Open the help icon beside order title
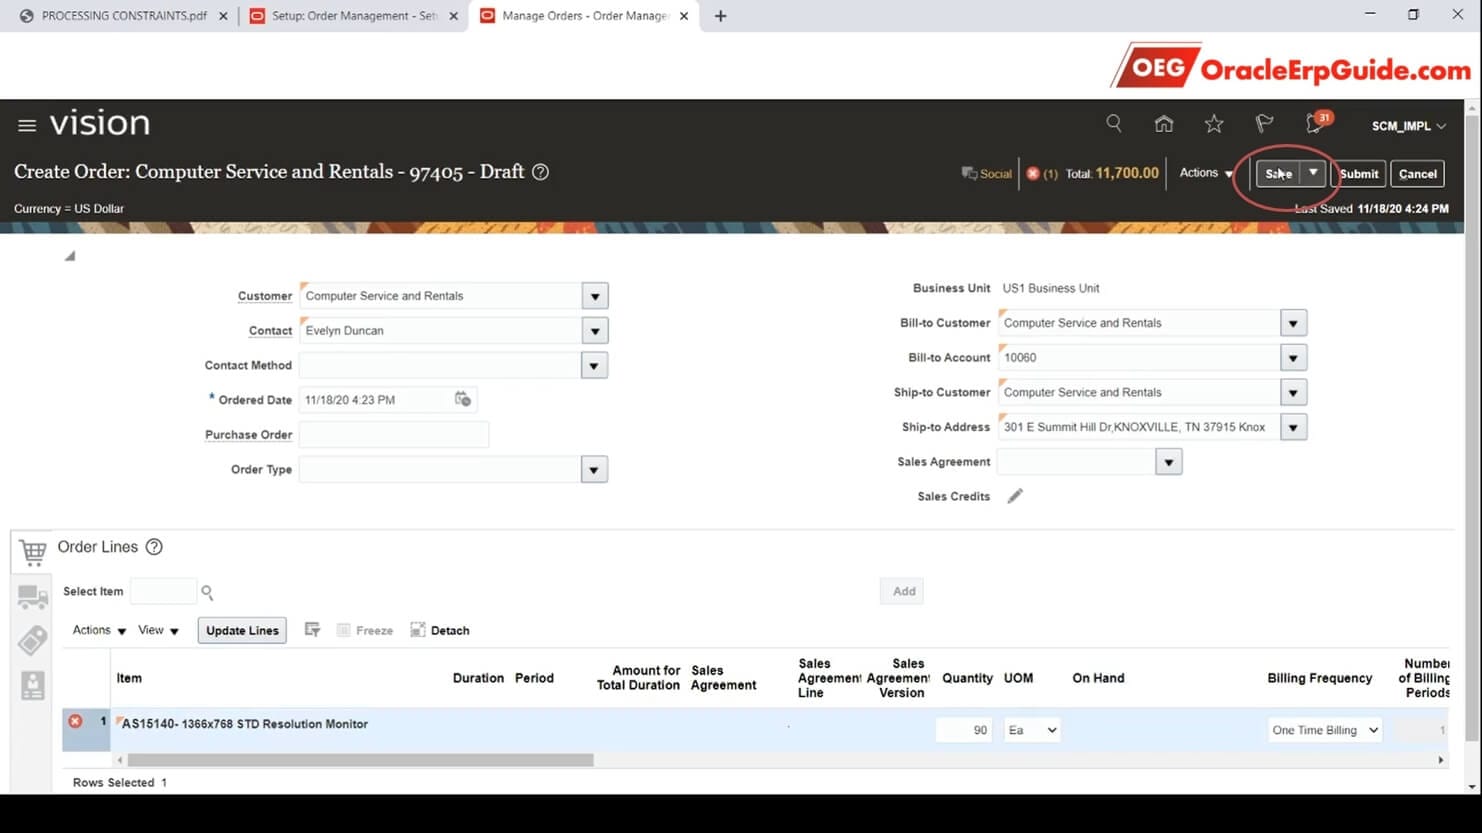1482x833 pixels. coord(540,172)
